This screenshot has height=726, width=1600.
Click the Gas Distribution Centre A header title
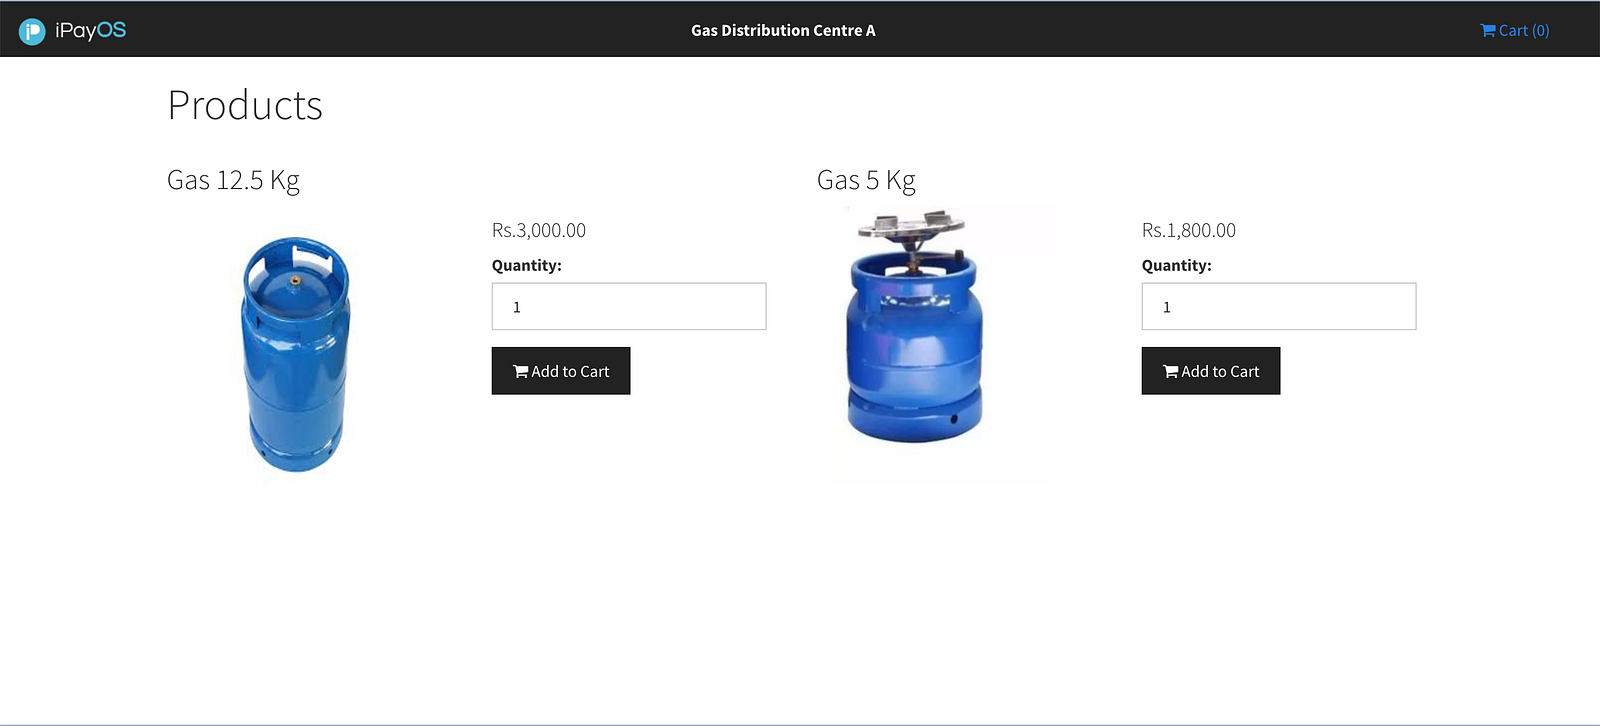[783, 30]
